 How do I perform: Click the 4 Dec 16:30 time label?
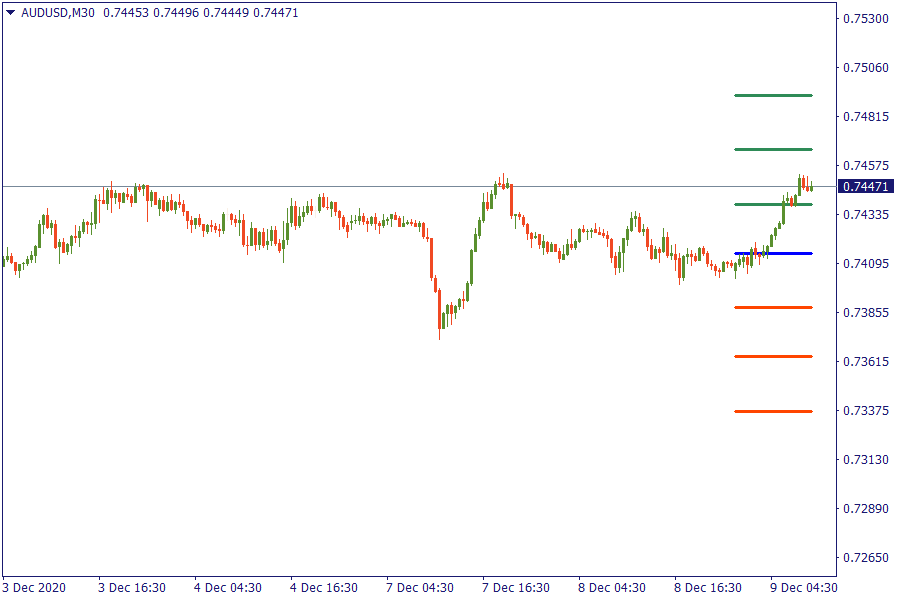[x=324, y=587]
